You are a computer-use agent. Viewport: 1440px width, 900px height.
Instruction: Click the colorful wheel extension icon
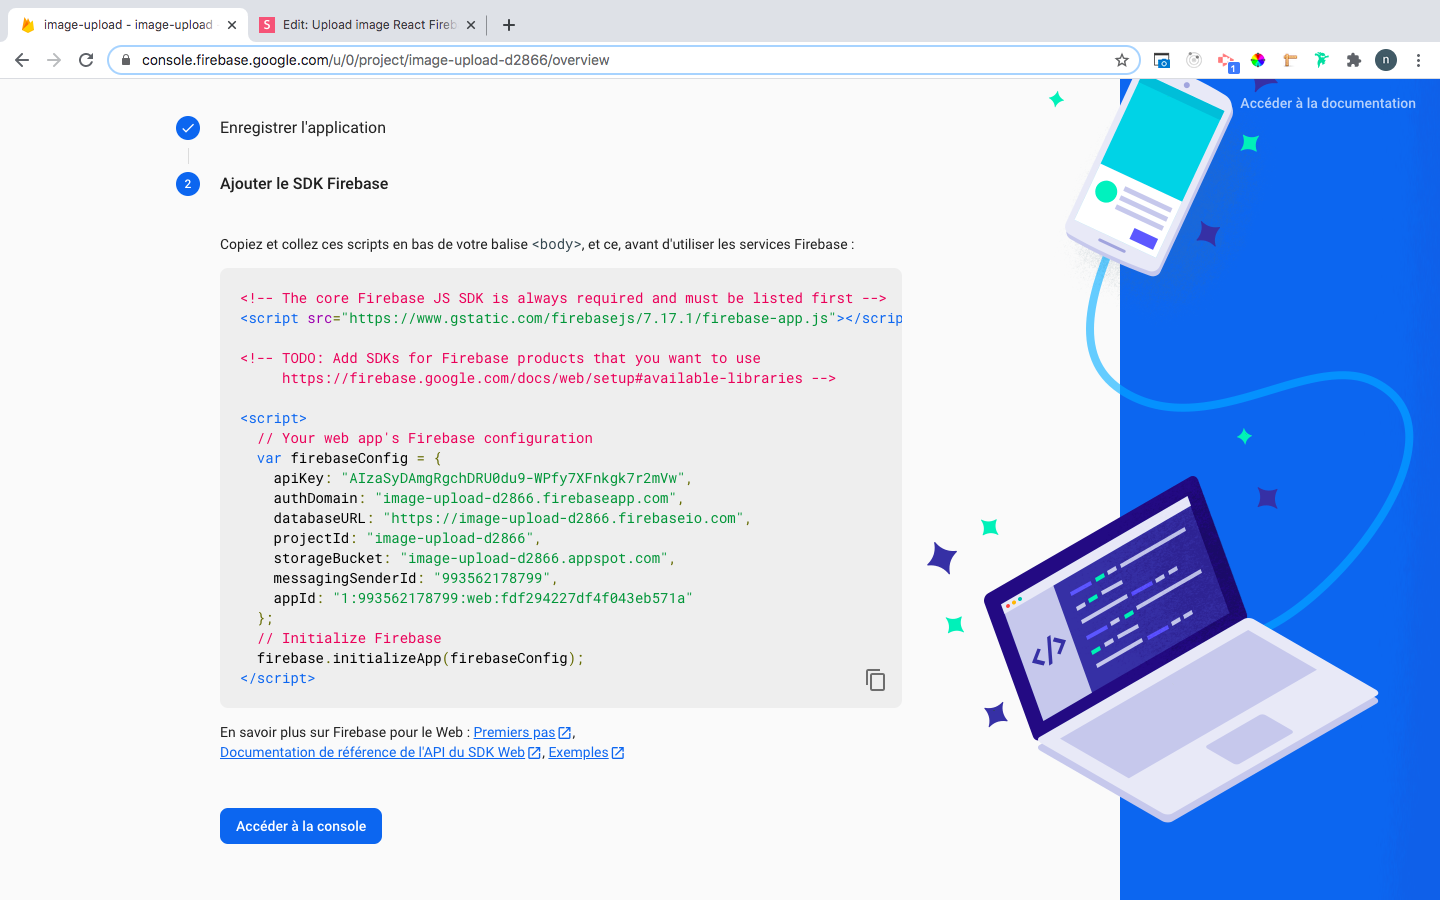tap(1258, 60)
